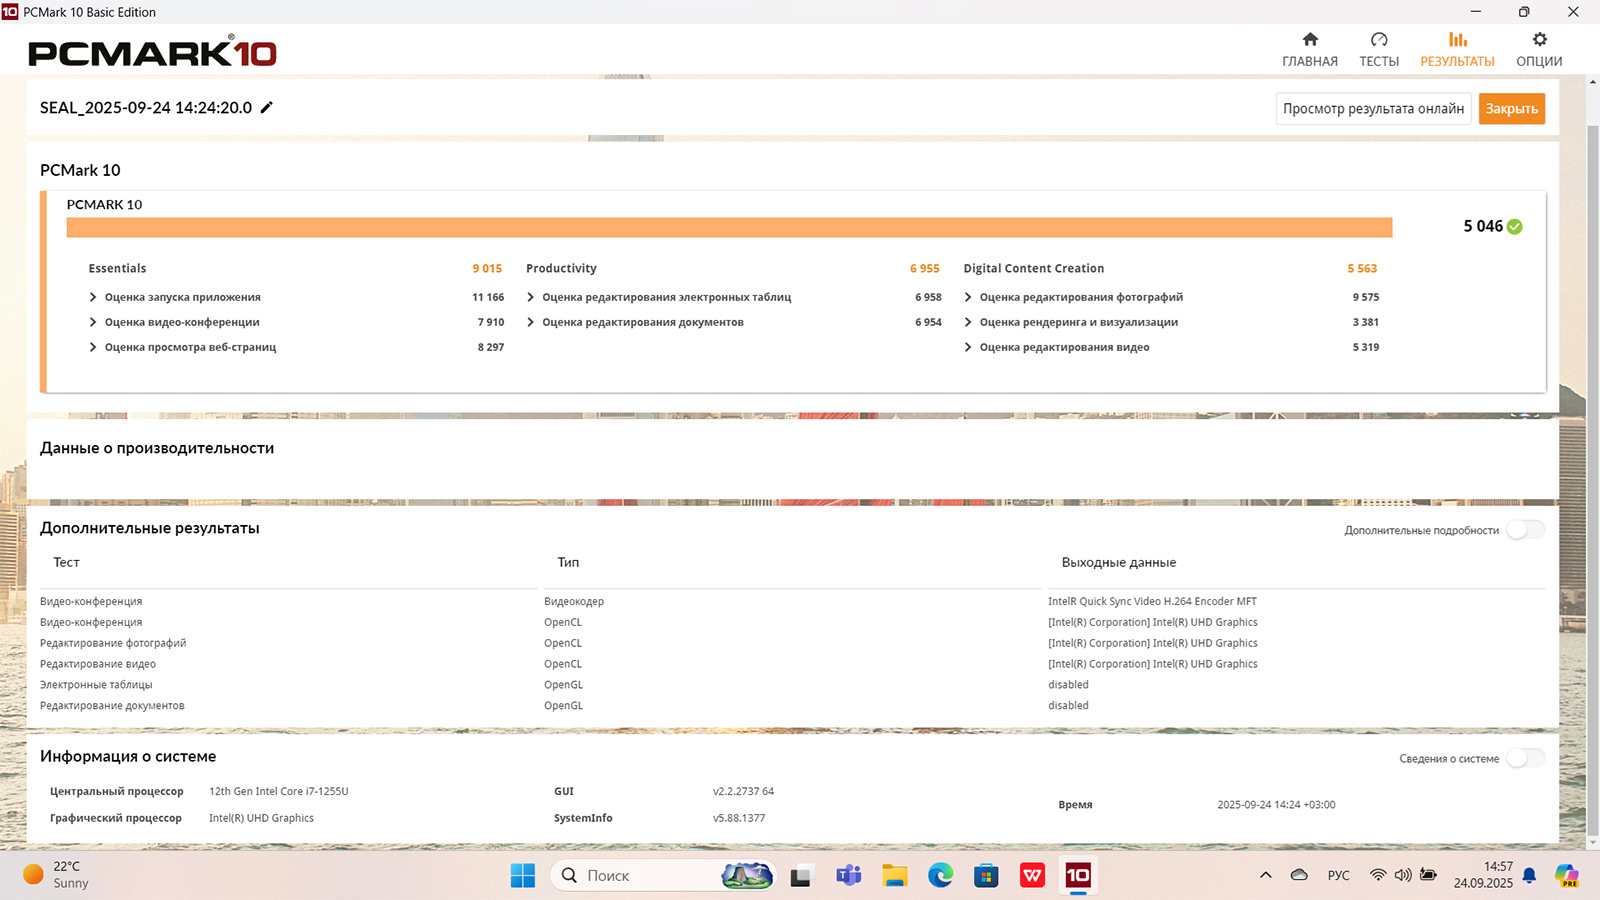Screen dimensions: 1600x900
Task: Open Microsoft Edge from taskbar
Action: click(x=940, y=876)
